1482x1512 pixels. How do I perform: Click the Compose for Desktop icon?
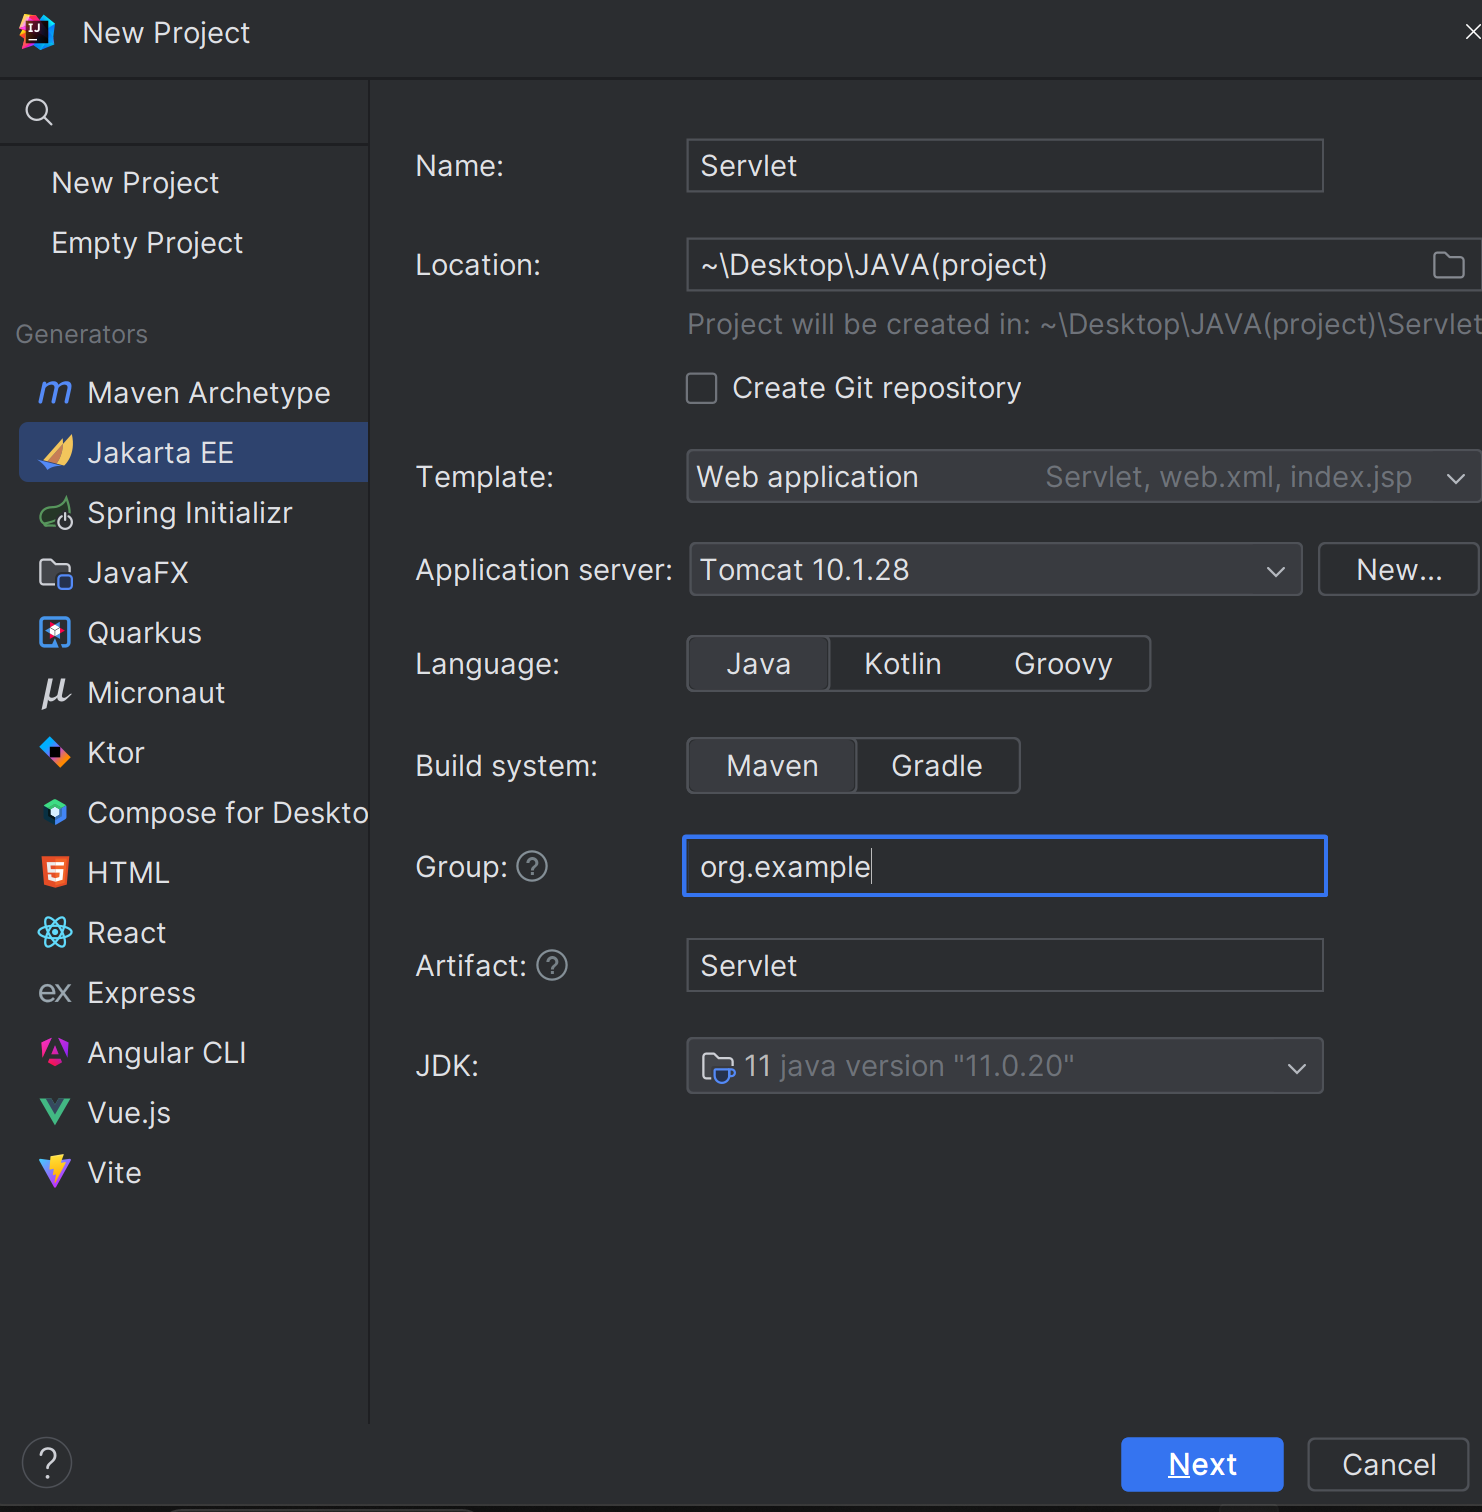coord(56,812)
